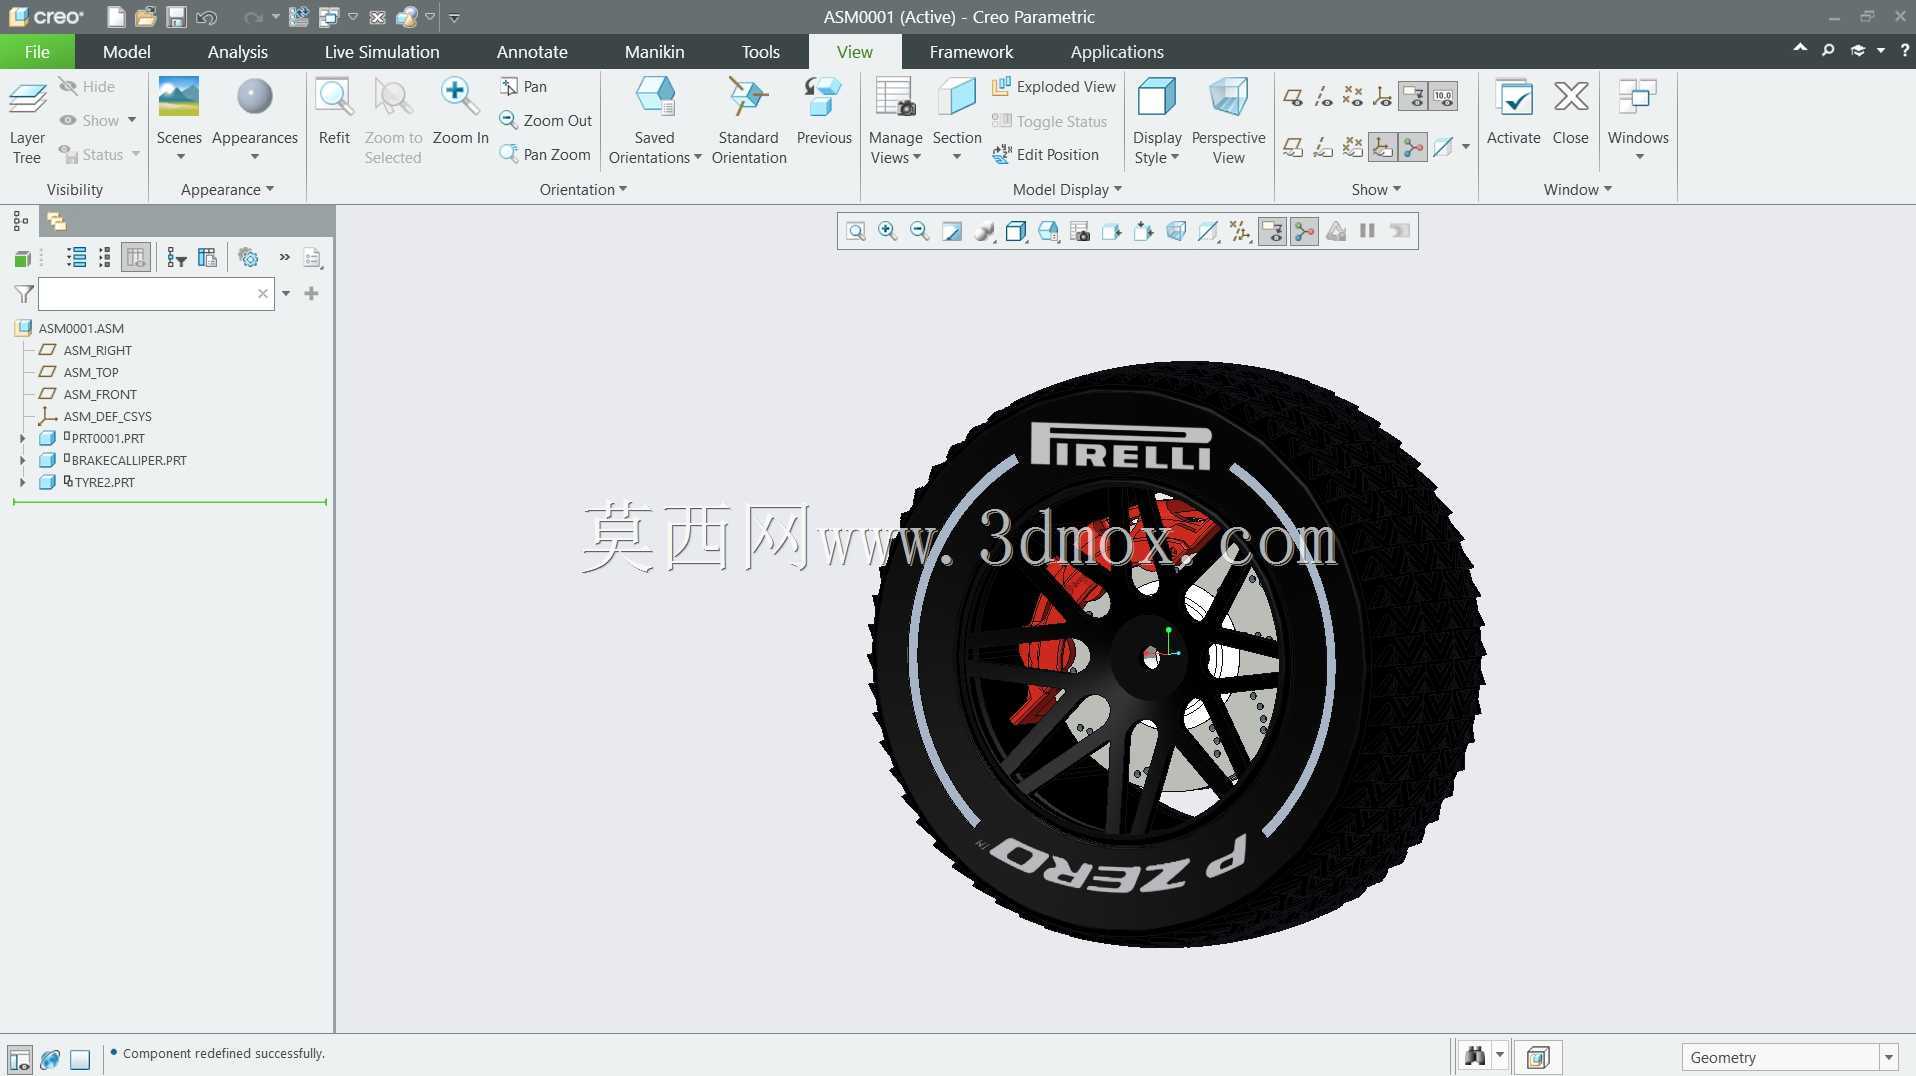Open the Live Simulation tab
Viewport: 1916px width, 1076px height.
[x=382, y=52]
